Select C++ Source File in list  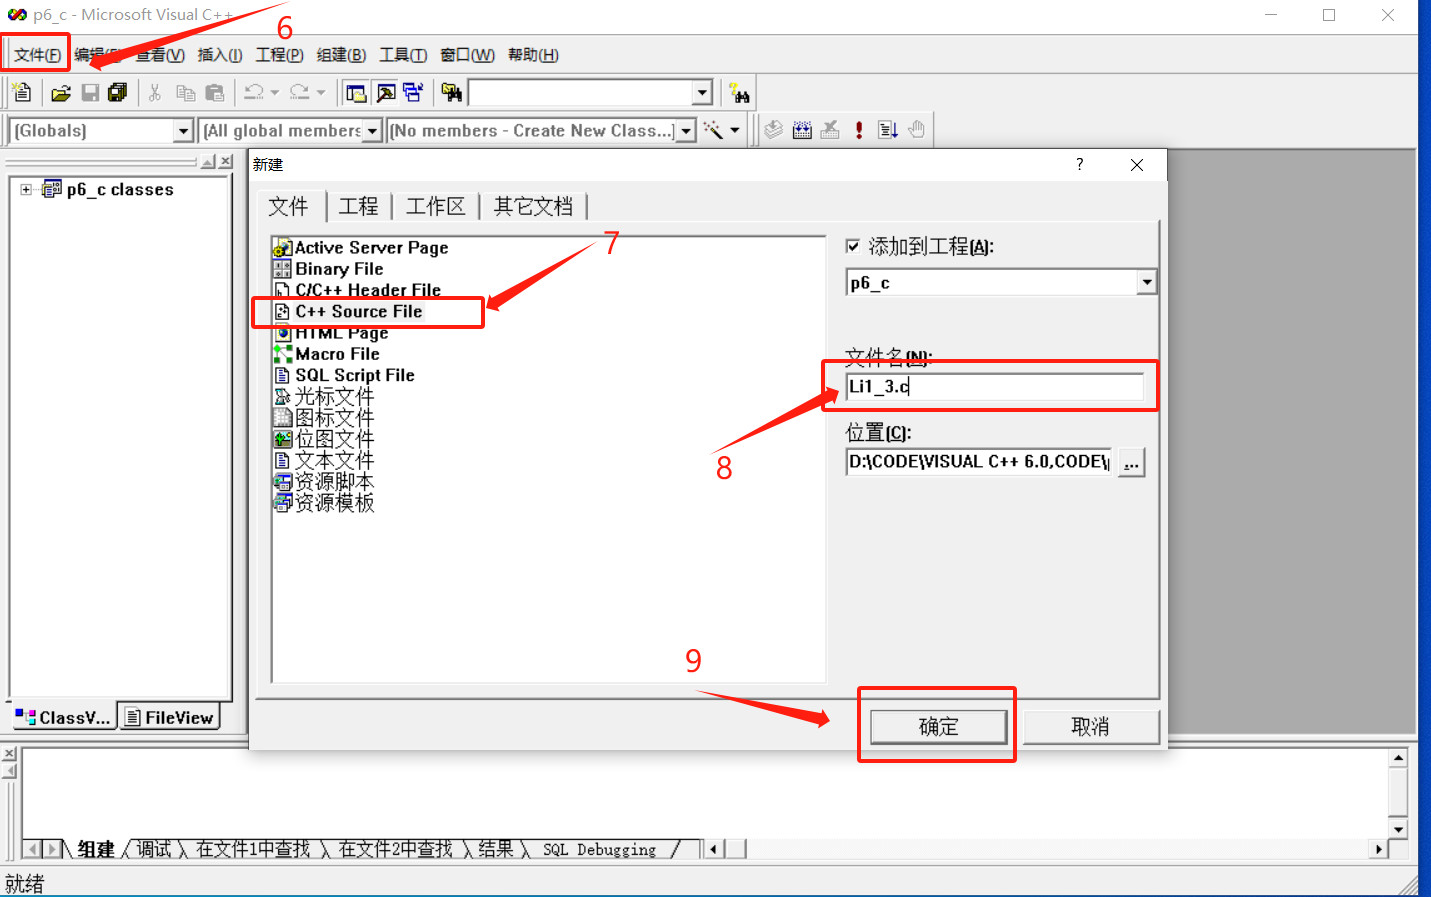[359, 312]
